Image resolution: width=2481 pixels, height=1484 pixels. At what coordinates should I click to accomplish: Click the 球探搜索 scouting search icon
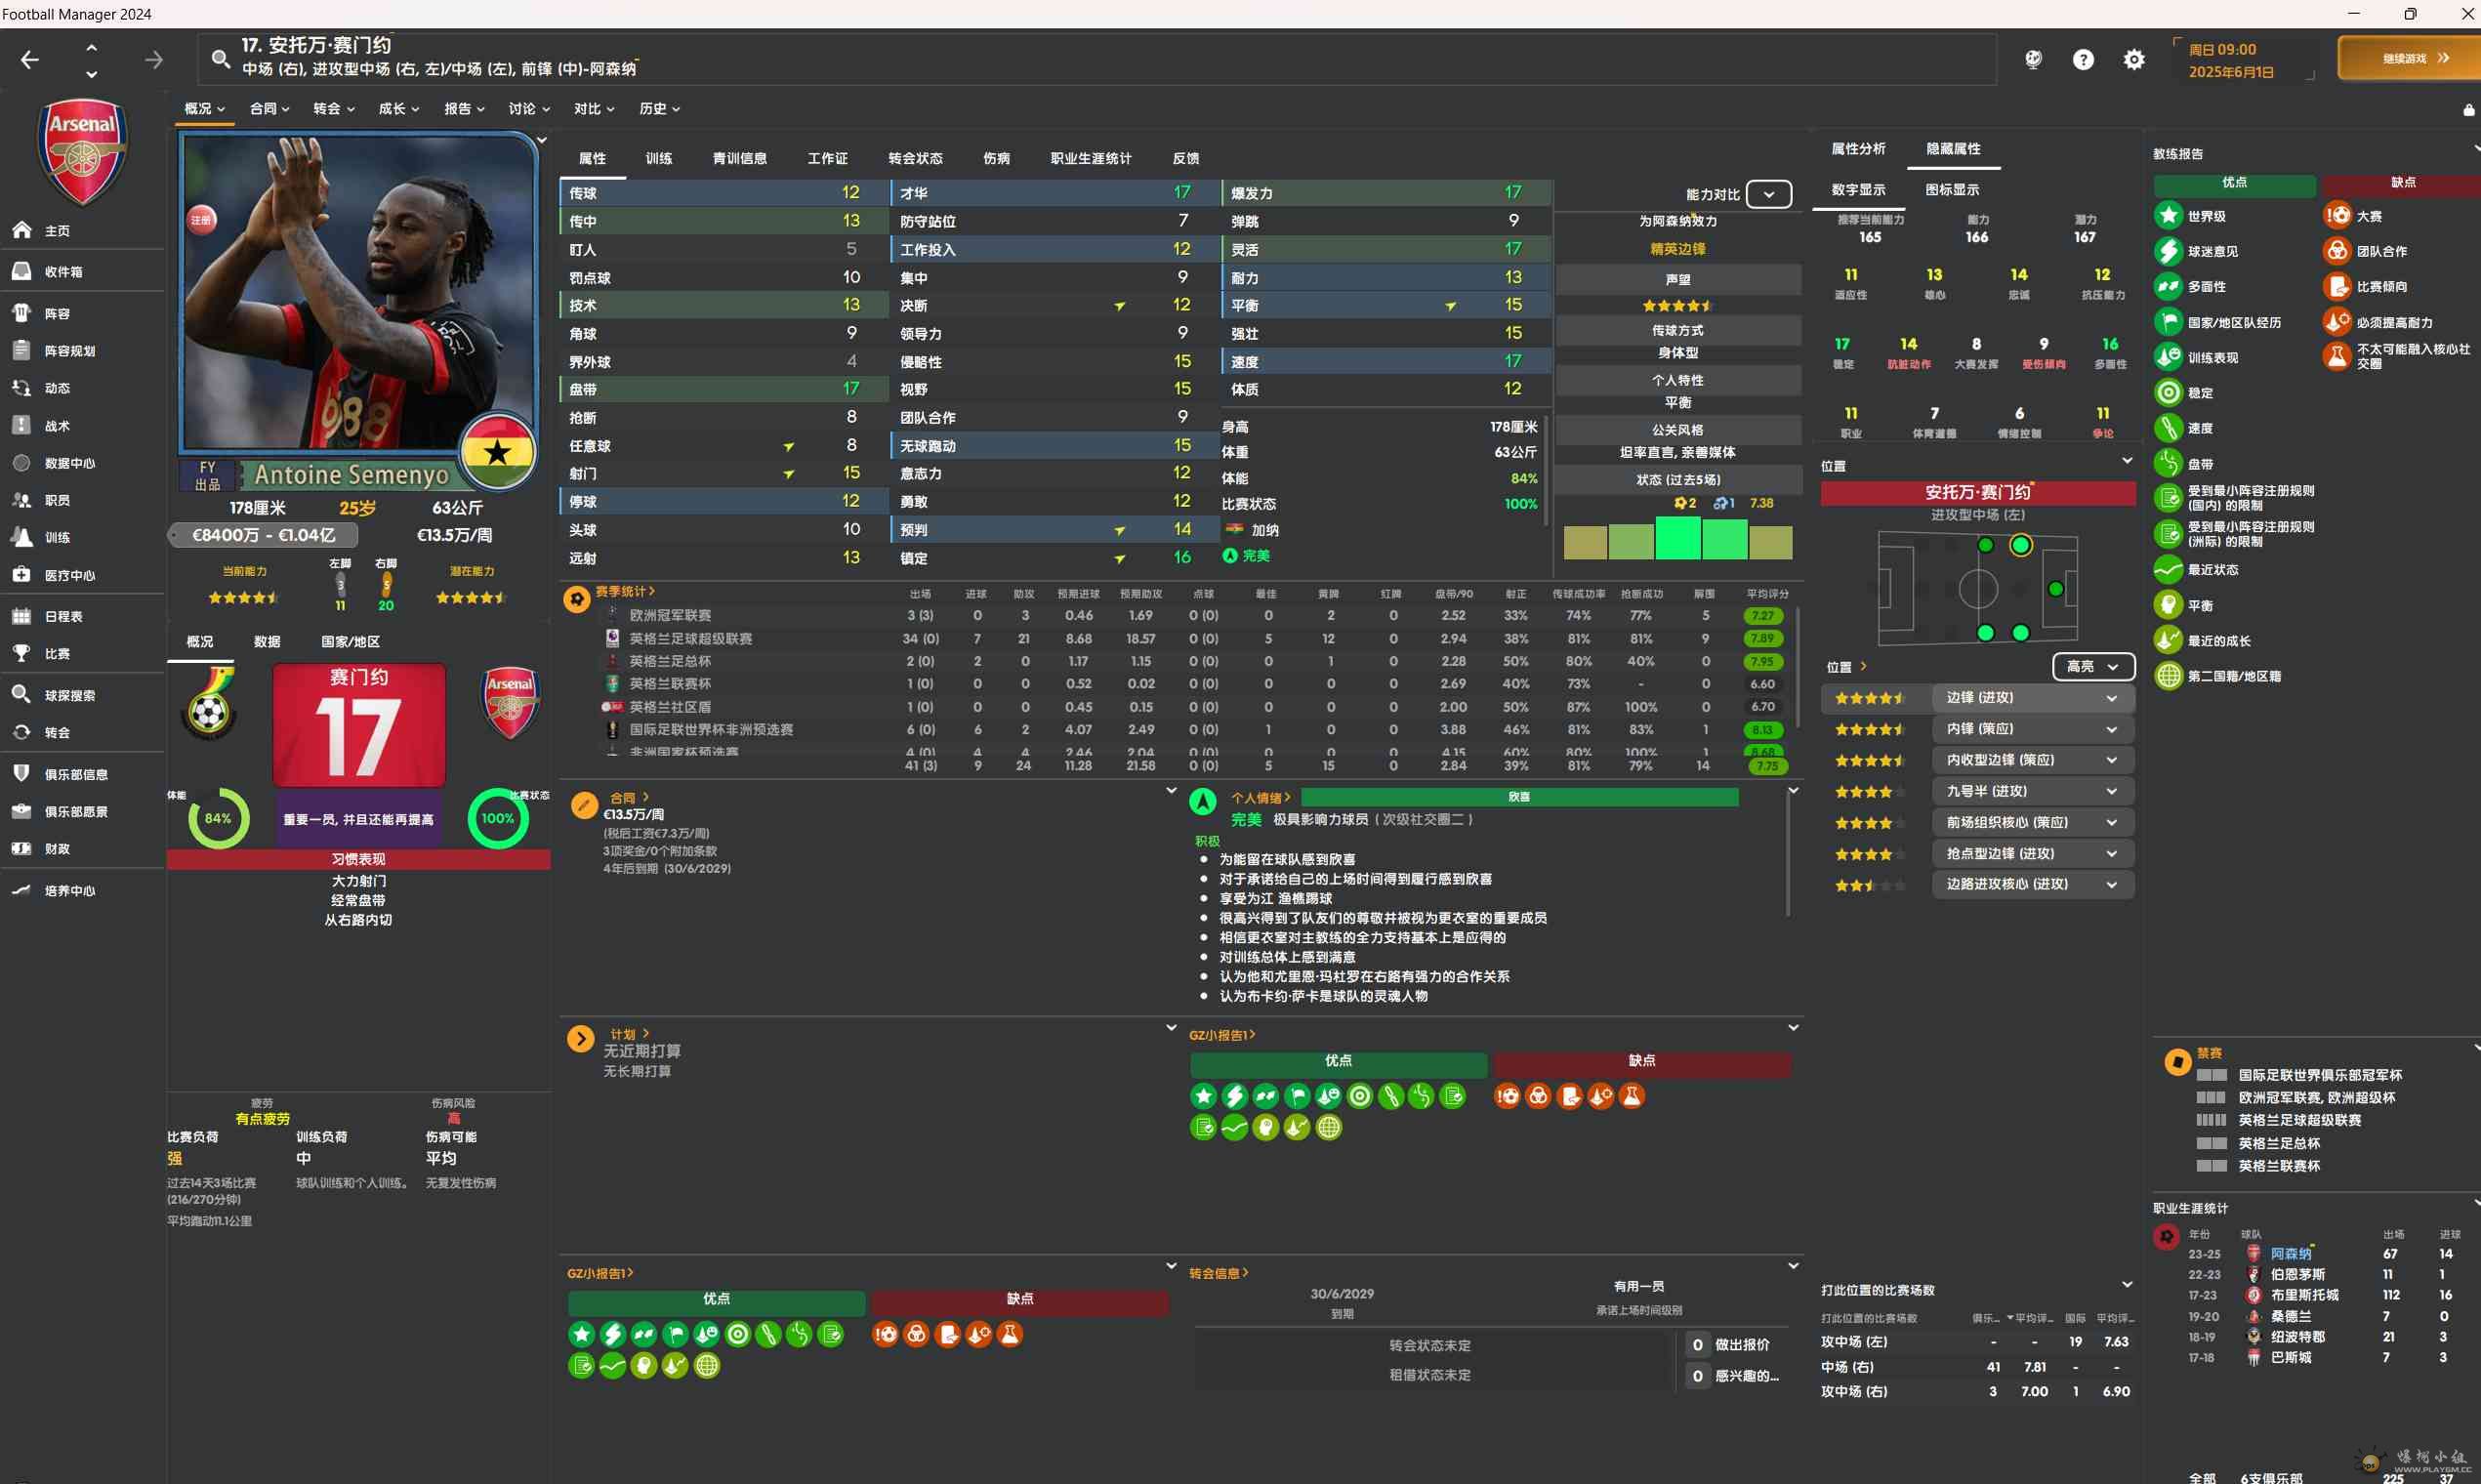click(x=22, y=695)
